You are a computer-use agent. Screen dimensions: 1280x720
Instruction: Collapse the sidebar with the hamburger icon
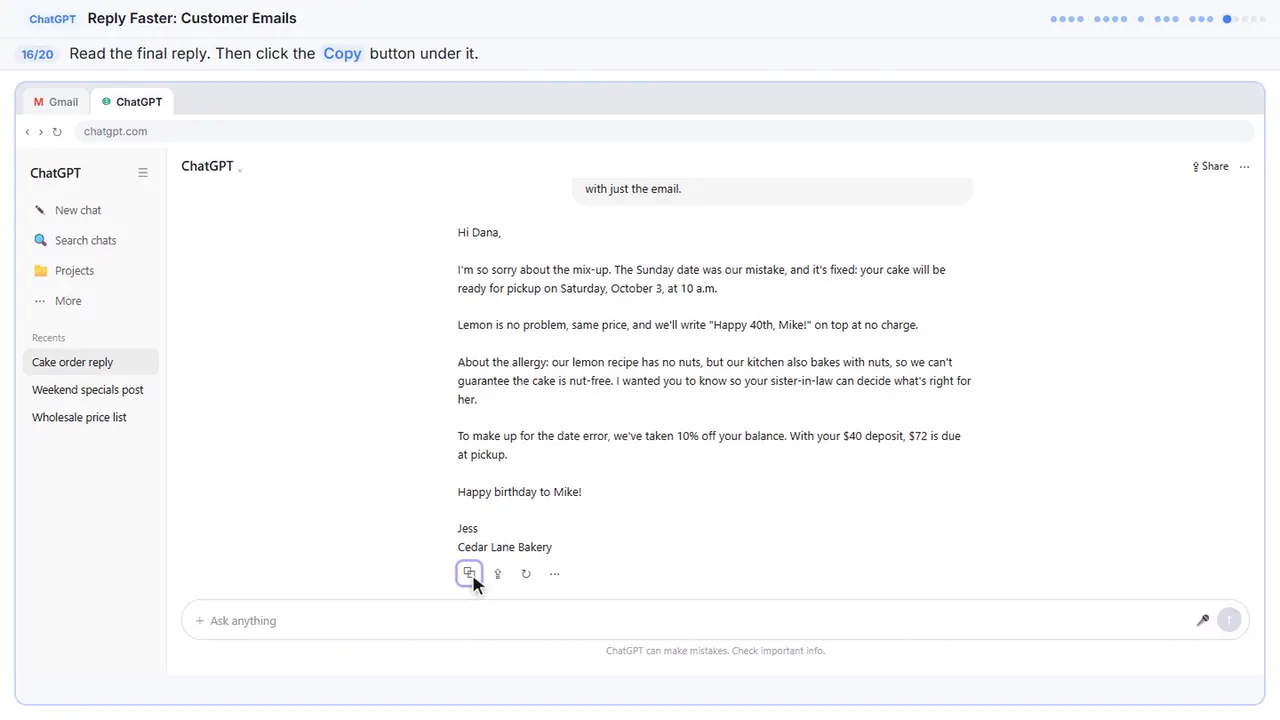pyautogui.click(x=143, y=173)
